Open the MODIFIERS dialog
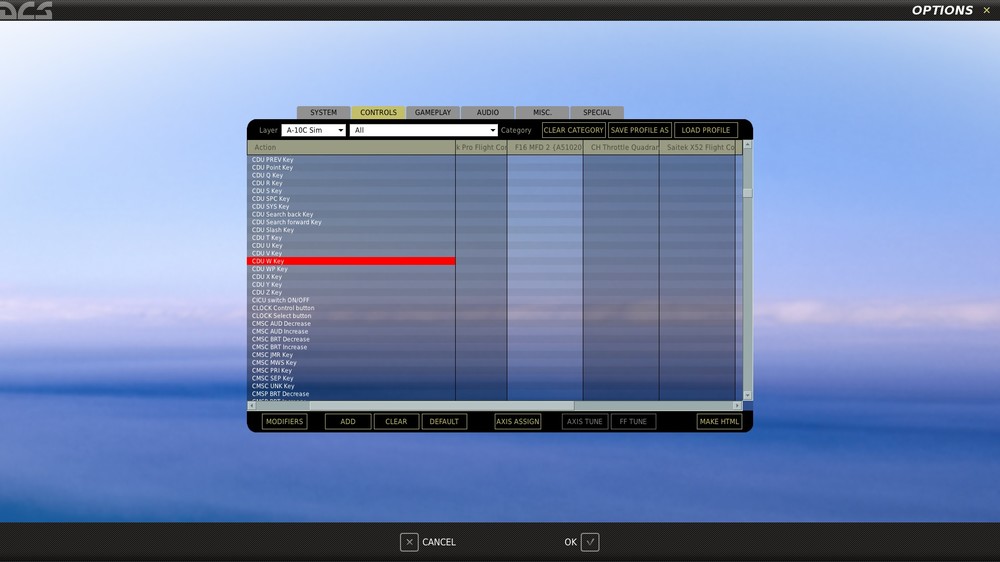Screen dimensions: 1000x562 pyautogui.click(x=284, y=422)
